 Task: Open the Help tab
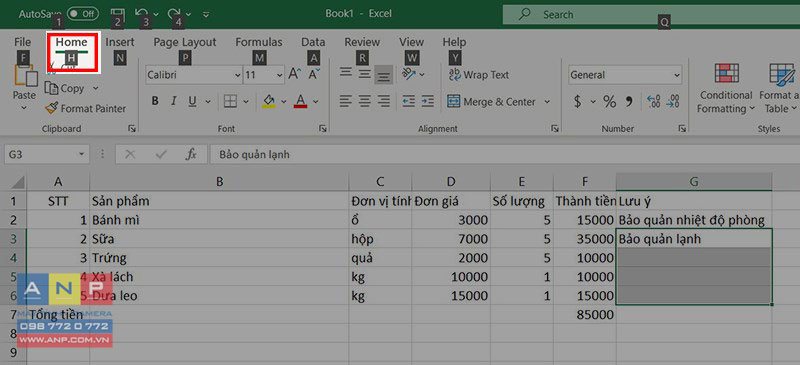pos(454,42)
